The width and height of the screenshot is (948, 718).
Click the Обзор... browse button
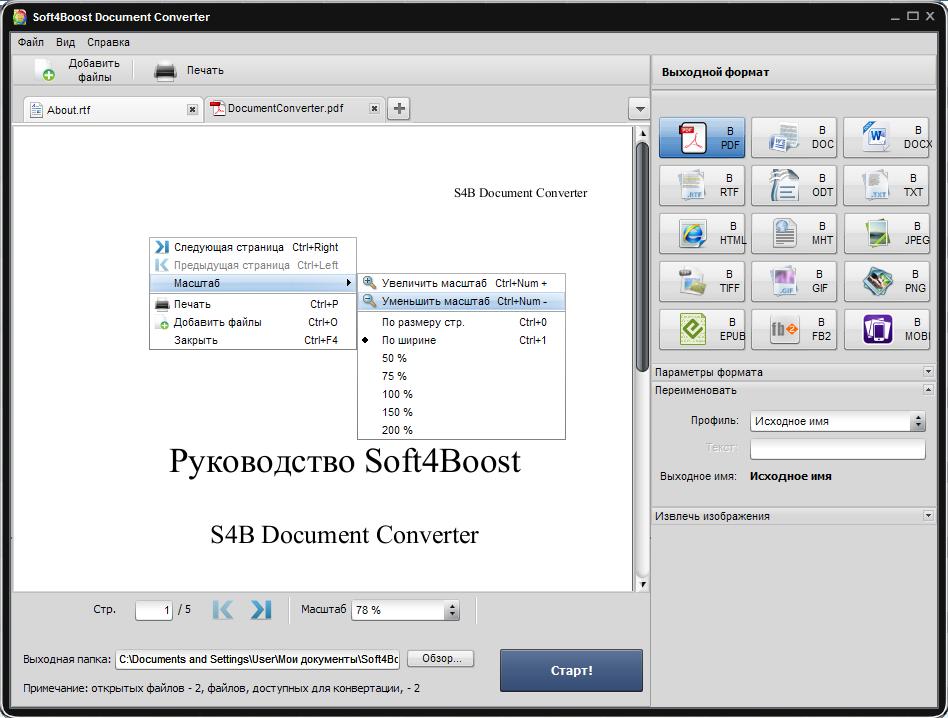pos(441,659)
